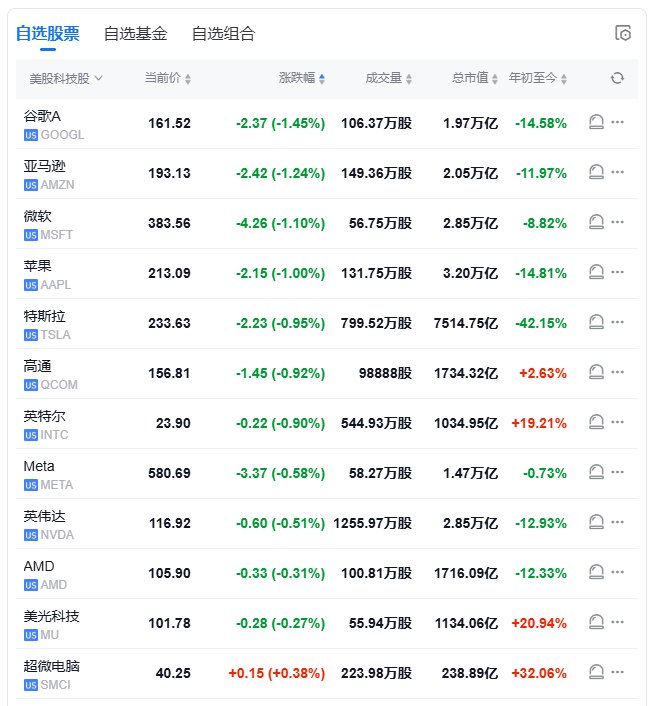Click market cap 3.20万亿 for AAPL

pyautogui.click(x=470, y=273)
